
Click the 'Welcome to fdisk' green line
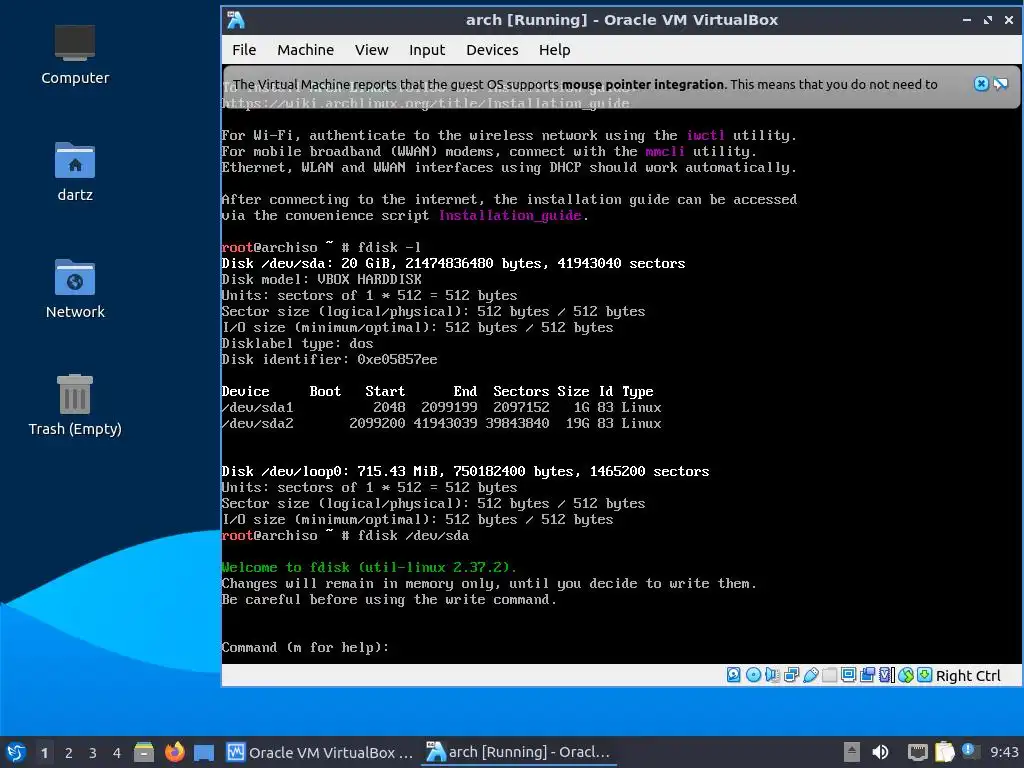click(x=368, y=568)
